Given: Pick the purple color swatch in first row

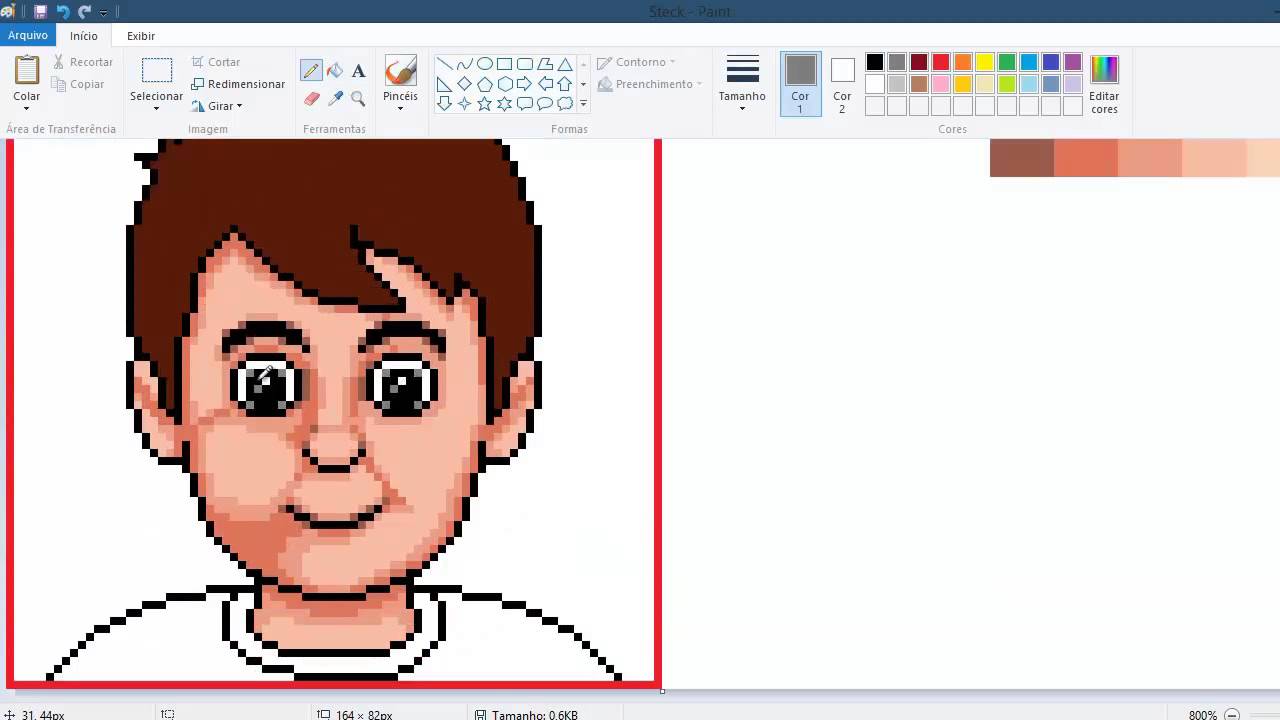Looking at the screenshot, I should click(1073, 62).
